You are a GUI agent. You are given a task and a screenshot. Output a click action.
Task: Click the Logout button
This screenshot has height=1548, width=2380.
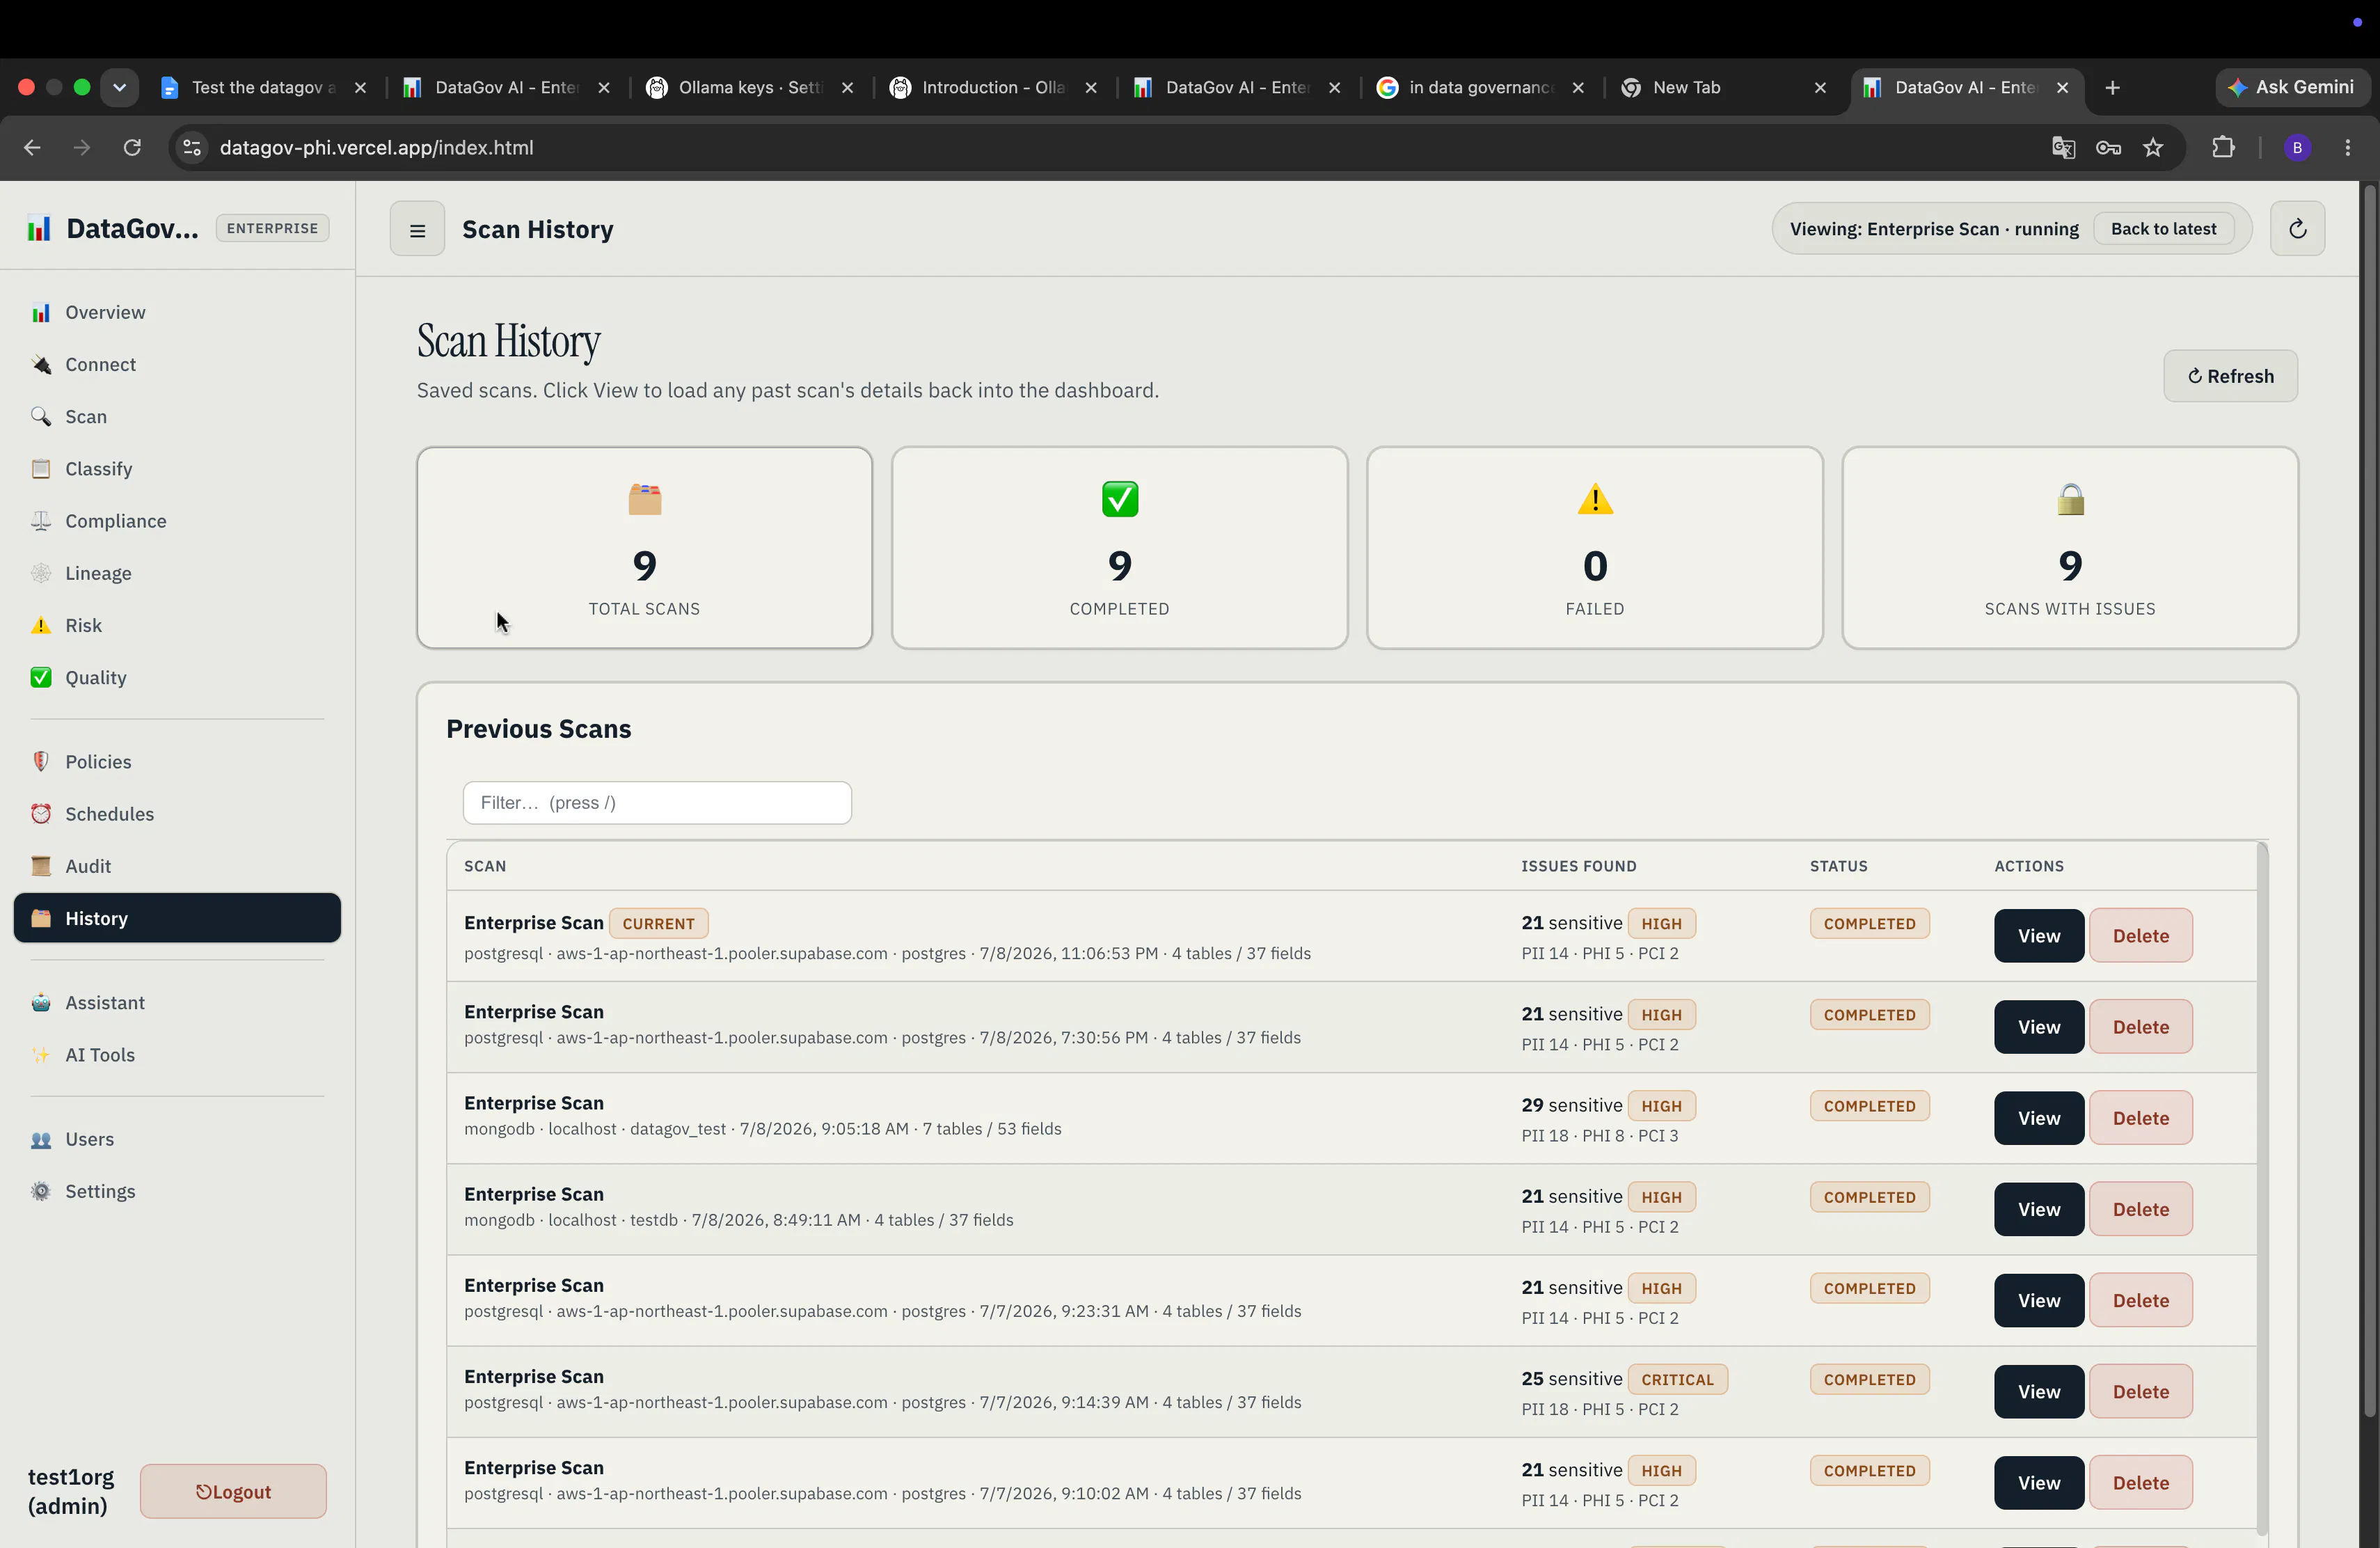tap(233, 1492)
